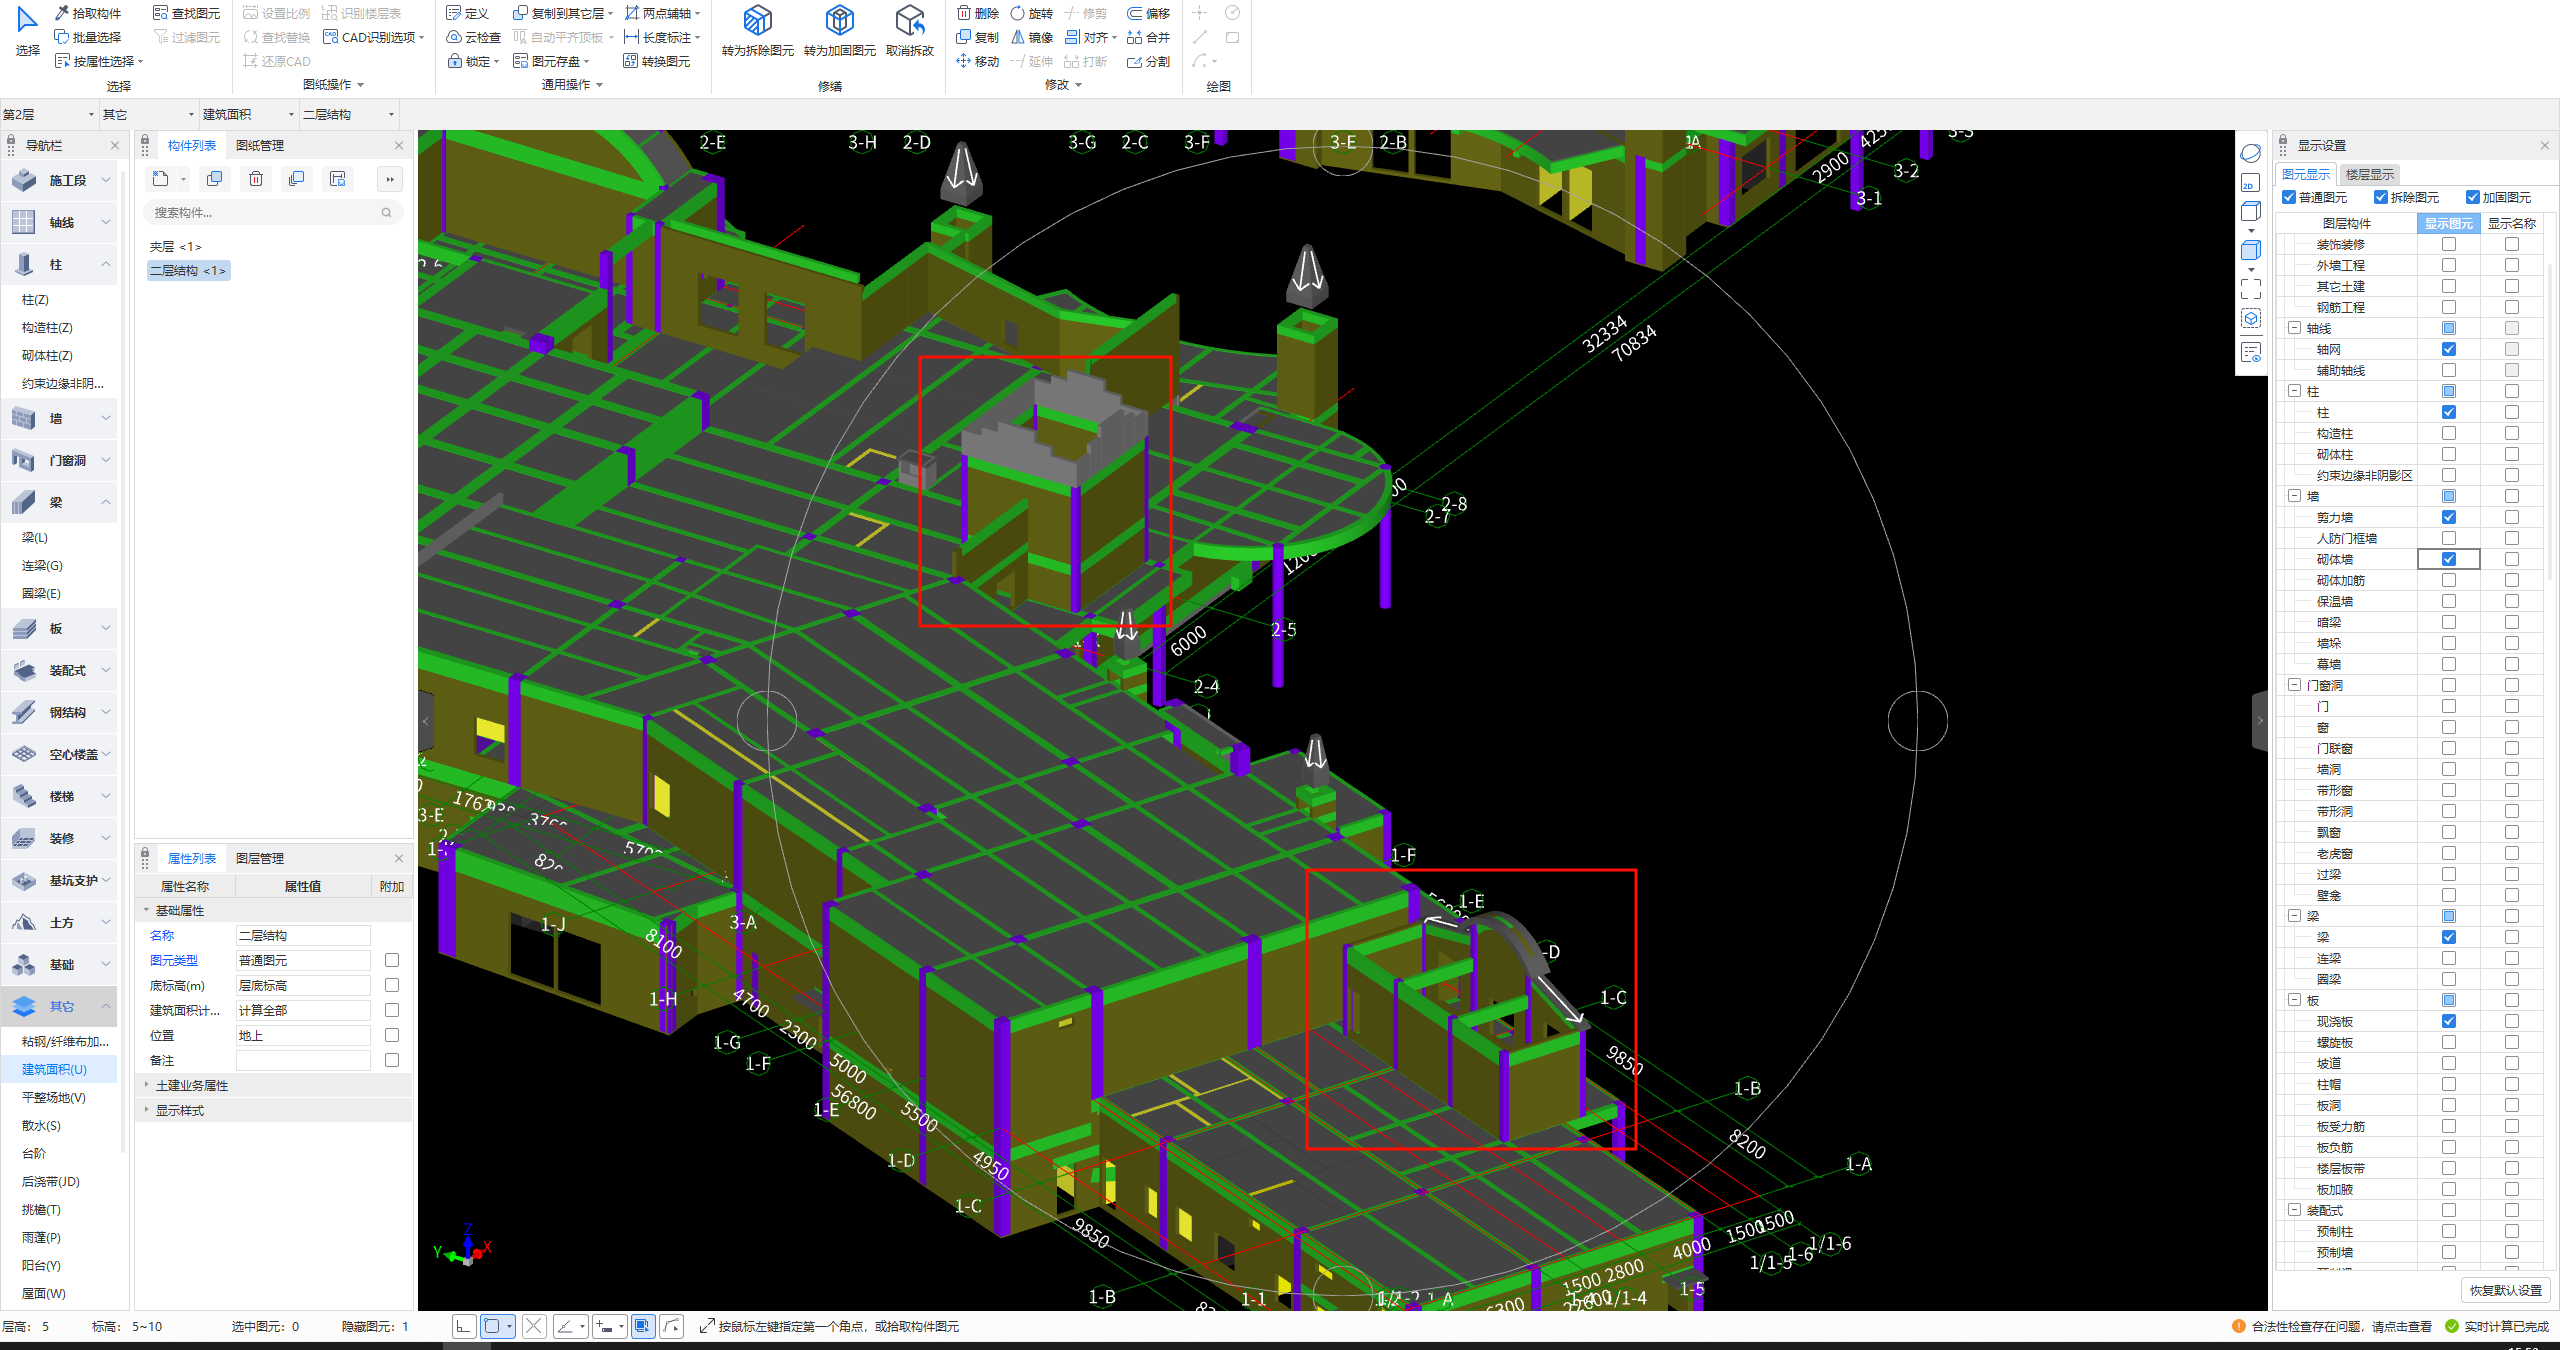
Task: Collapse the 门窗洞 tree group
Action: click(2294, 685)
